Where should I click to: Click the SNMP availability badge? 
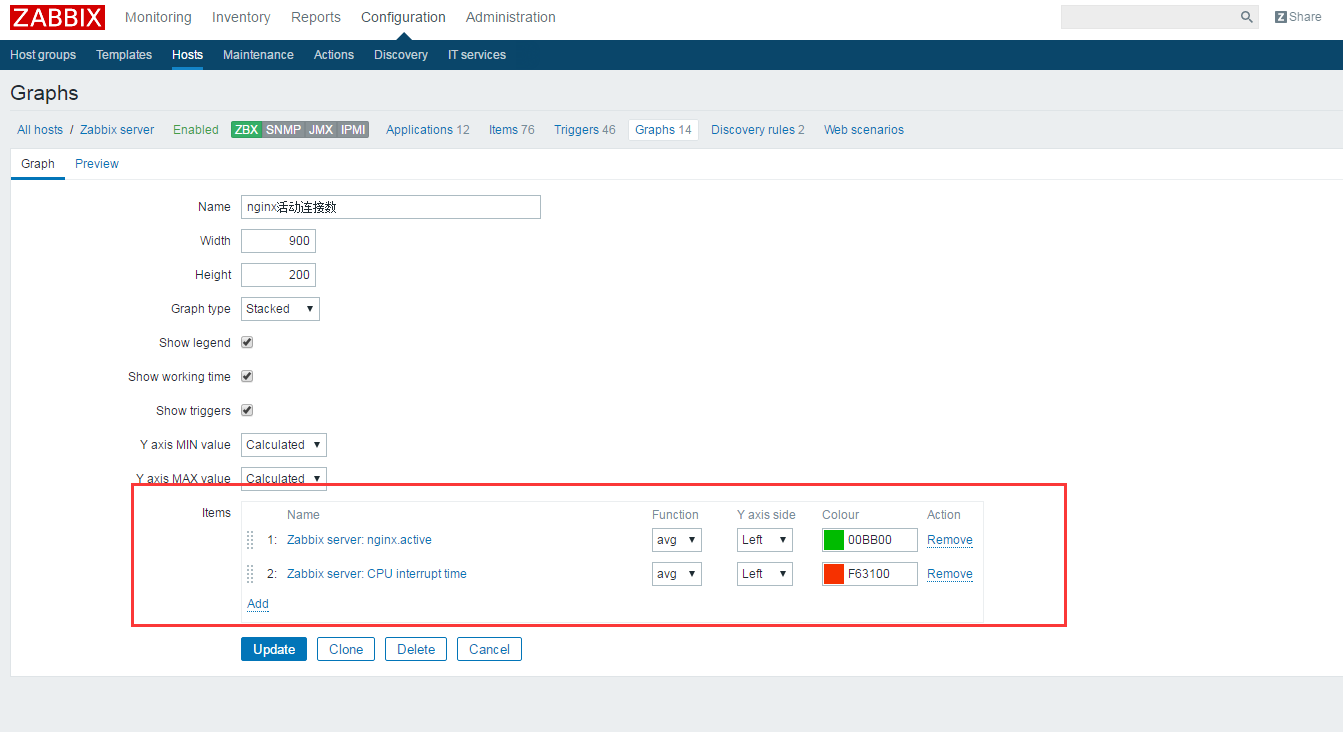(283, 130)
